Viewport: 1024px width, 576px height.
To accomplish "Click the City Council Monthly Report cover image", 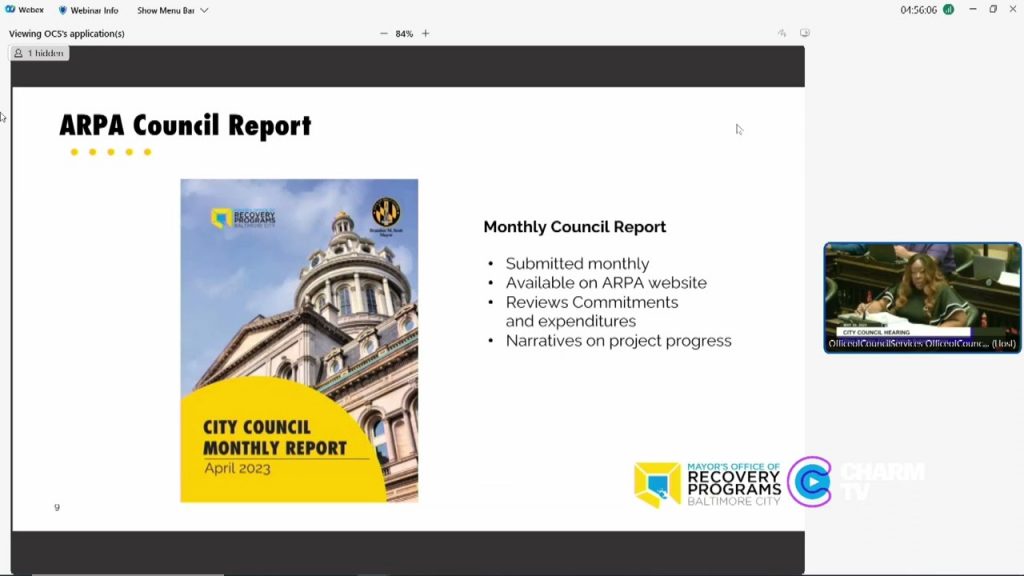I will point(299,340).
